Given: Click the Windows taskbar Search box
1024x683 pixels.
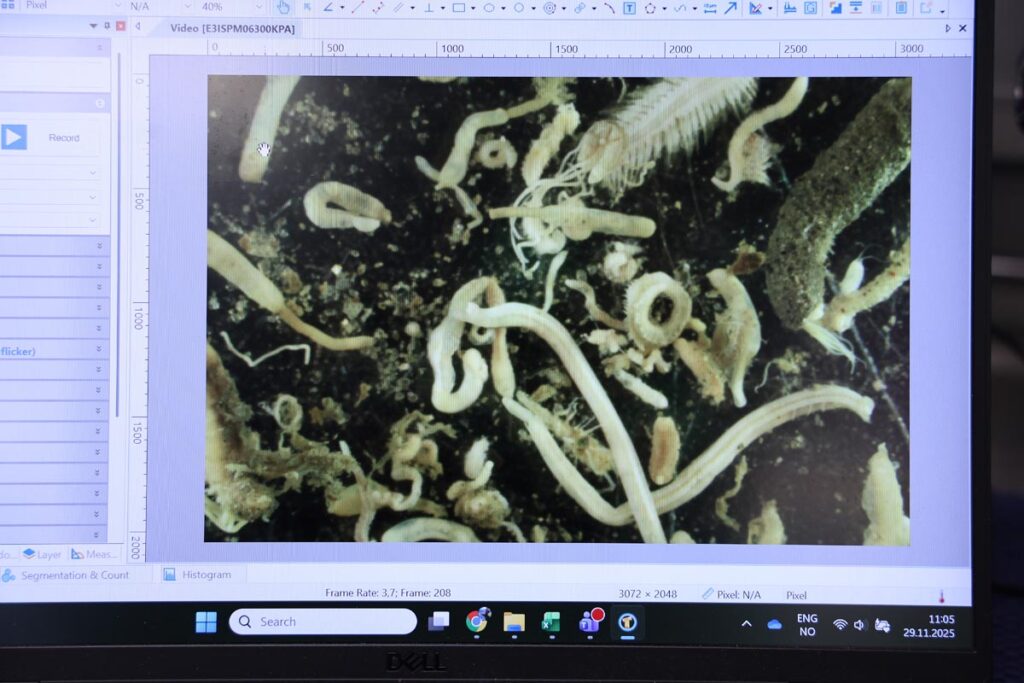Looking at the screenshot, I should [x=323, y=621].
